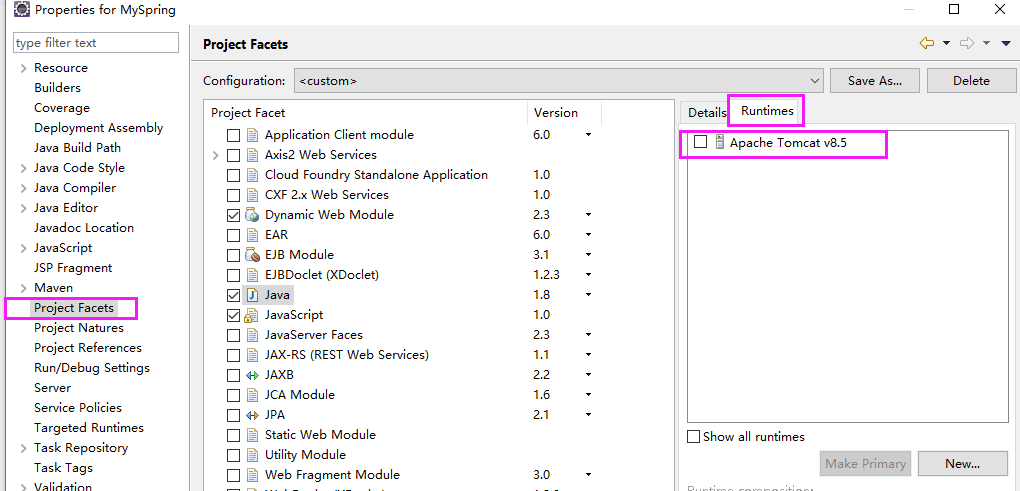Open the EAR version dropdown
The image size is (1020, 491).
[588, 235]
